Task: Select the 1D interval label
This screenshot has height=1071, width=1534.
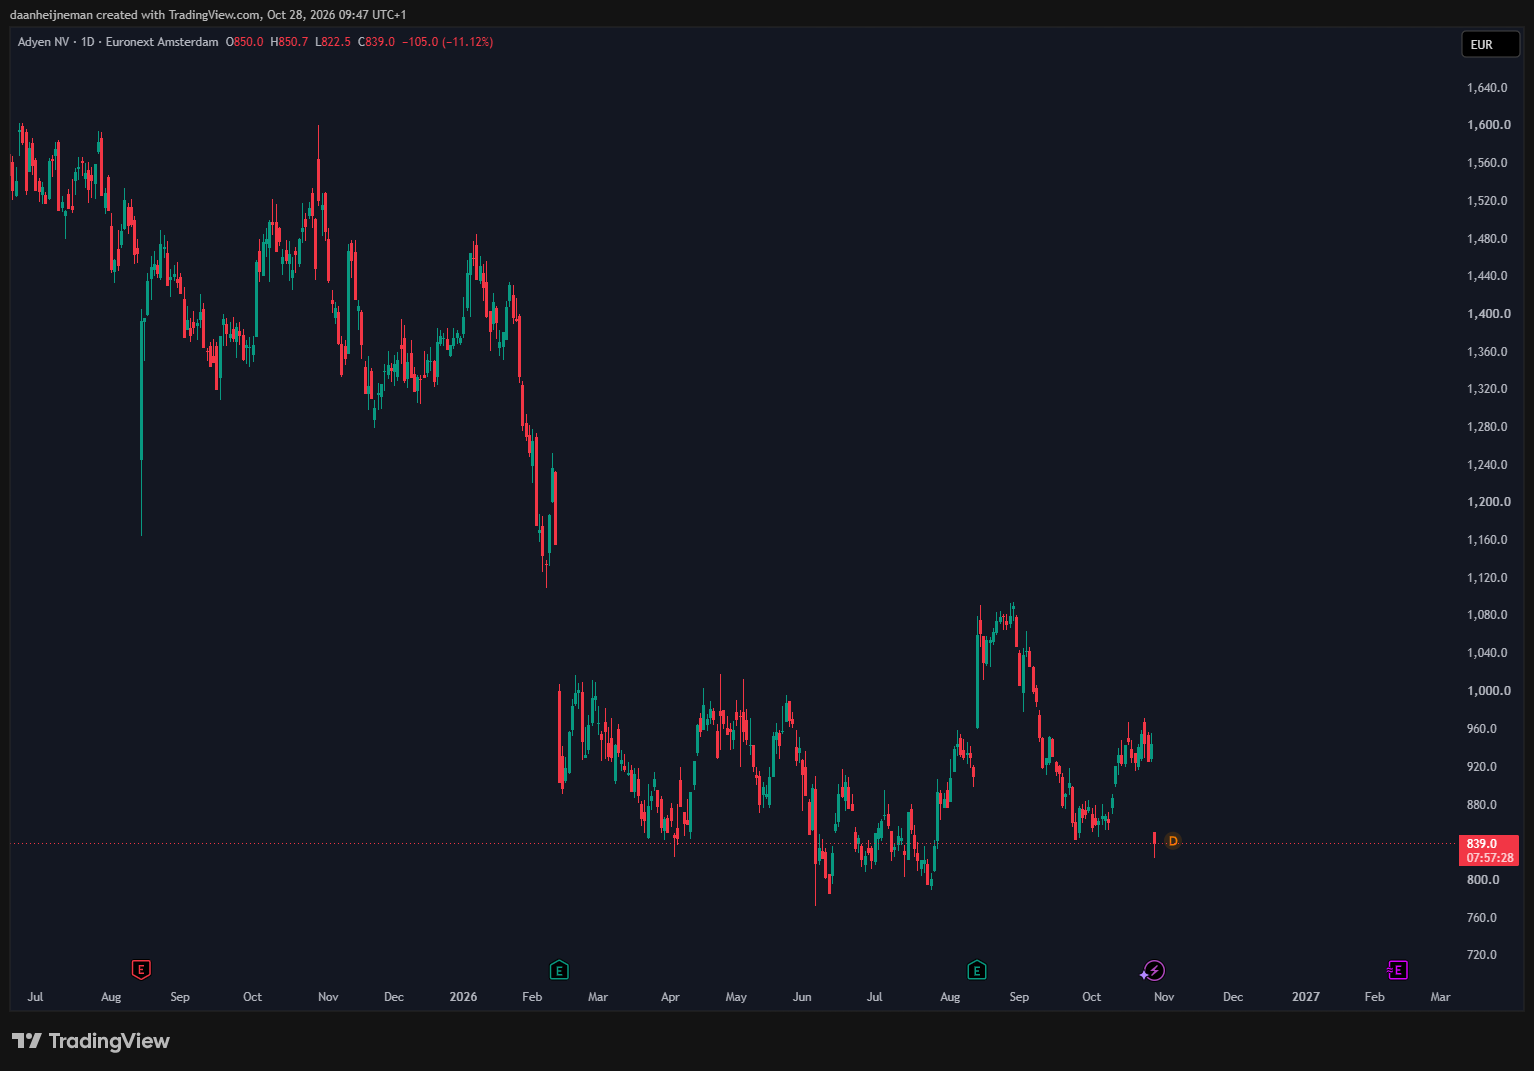Action: coord(88,42)
